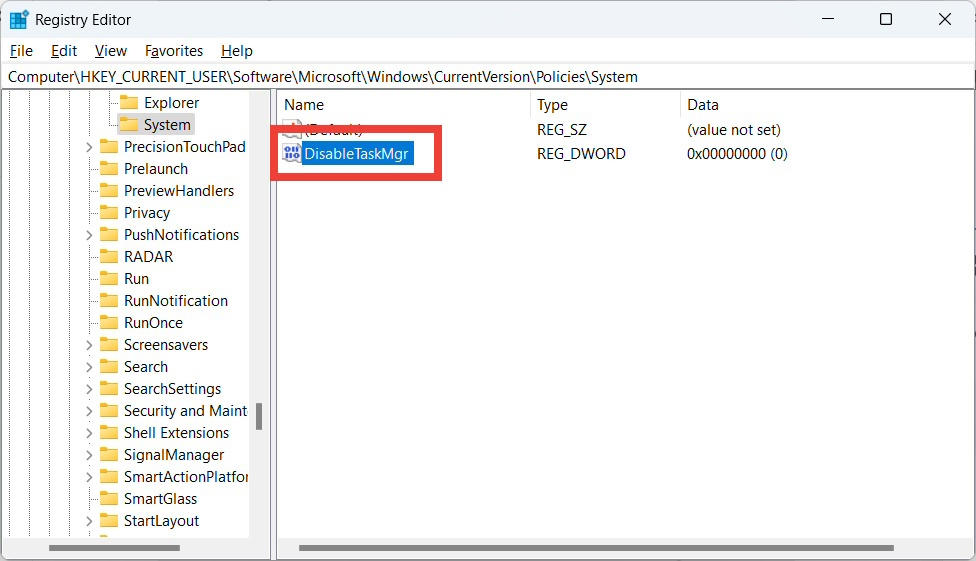The image size is (976, 561).
Task: Click the Shell Extensions folder icon
Action: point(109,432)
